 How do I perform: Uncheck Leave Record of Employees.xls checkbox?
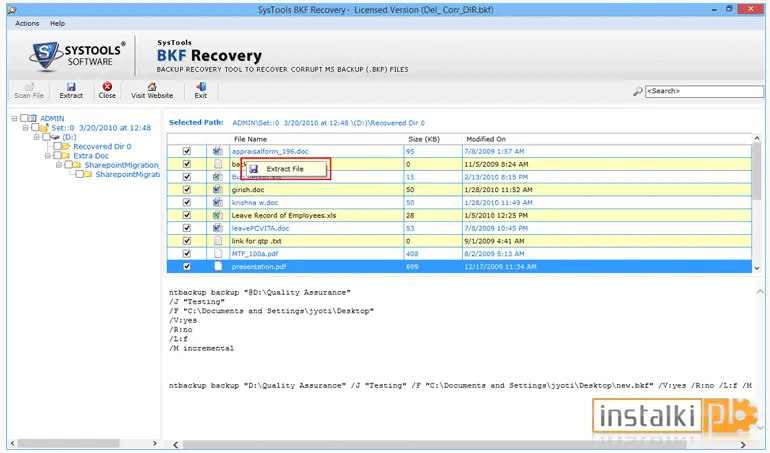coord(187,215)
